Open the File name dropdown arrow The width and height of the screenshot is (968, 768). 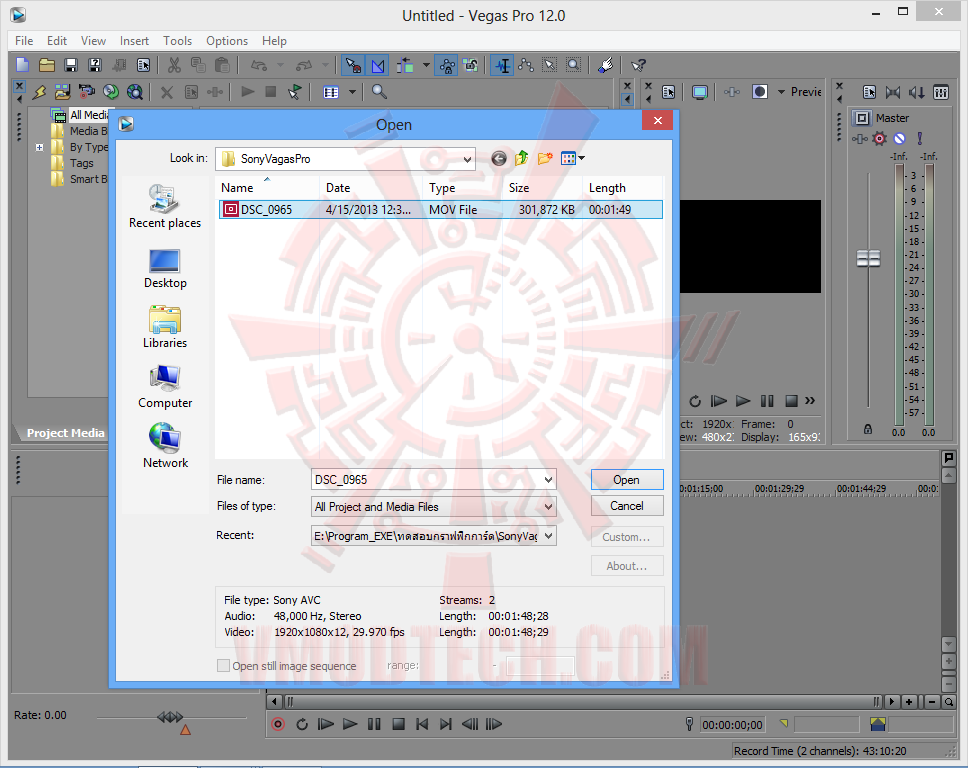point(548,480)
